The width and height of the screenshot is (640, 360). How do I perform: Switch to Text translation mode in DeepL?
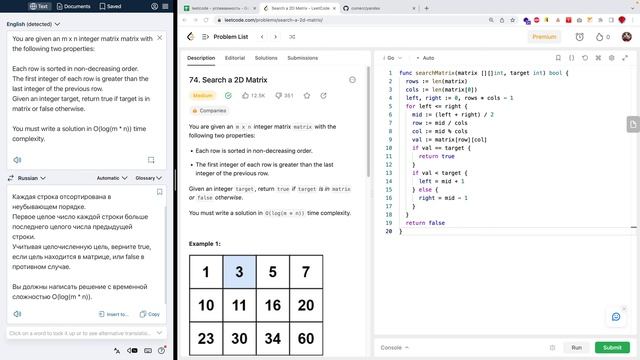click(39, 6)
